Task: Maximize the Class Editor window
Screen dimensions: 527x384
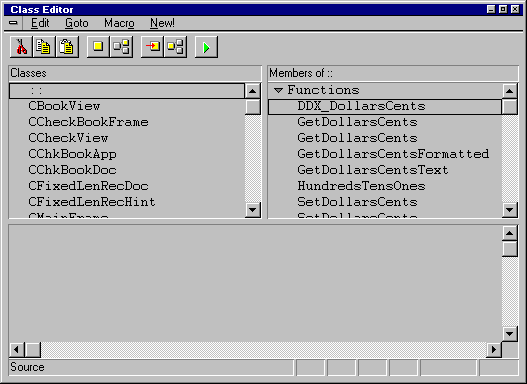Action: [503, 9]
